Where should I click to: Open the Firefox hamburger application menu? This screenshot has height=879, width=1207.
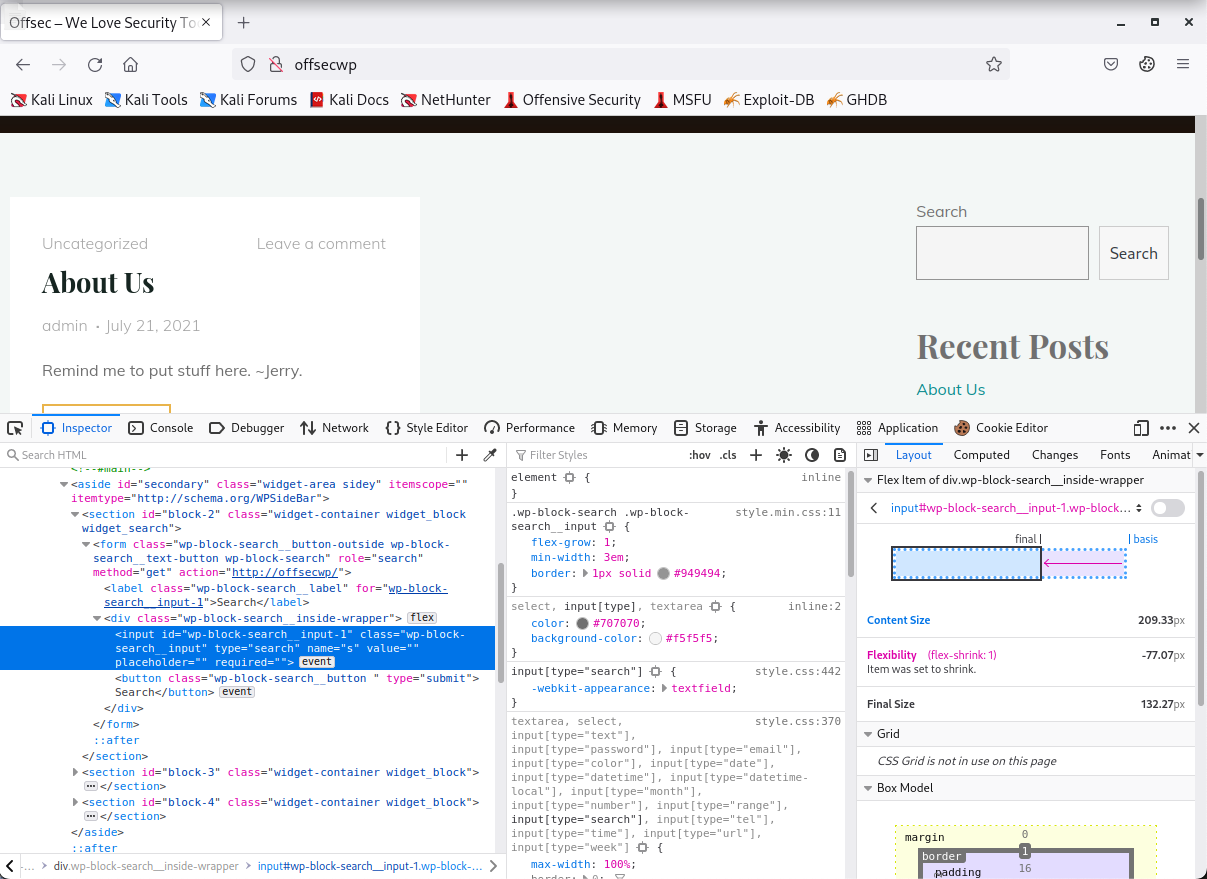pos(1183,65)
